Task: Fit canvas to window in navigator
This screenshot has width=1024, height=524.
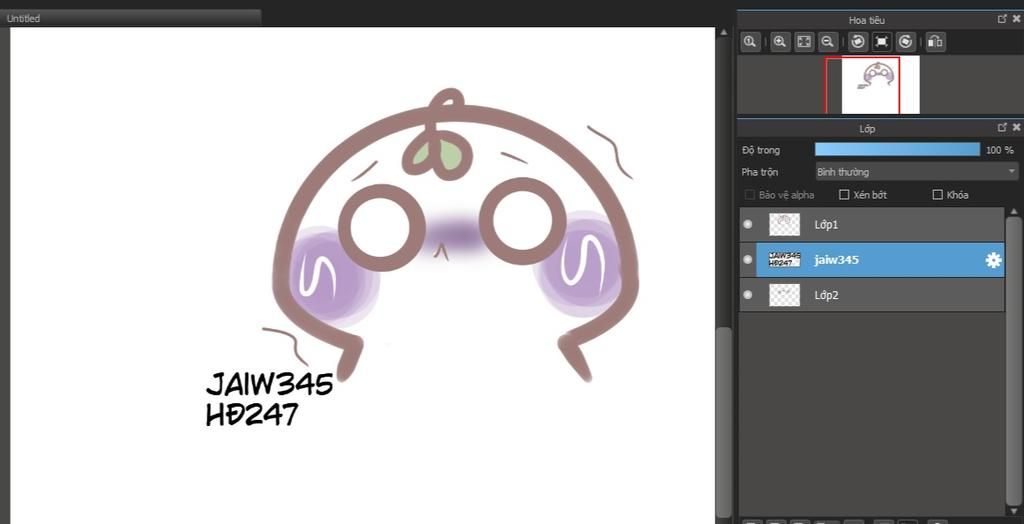Action: (x=804, y=42)
